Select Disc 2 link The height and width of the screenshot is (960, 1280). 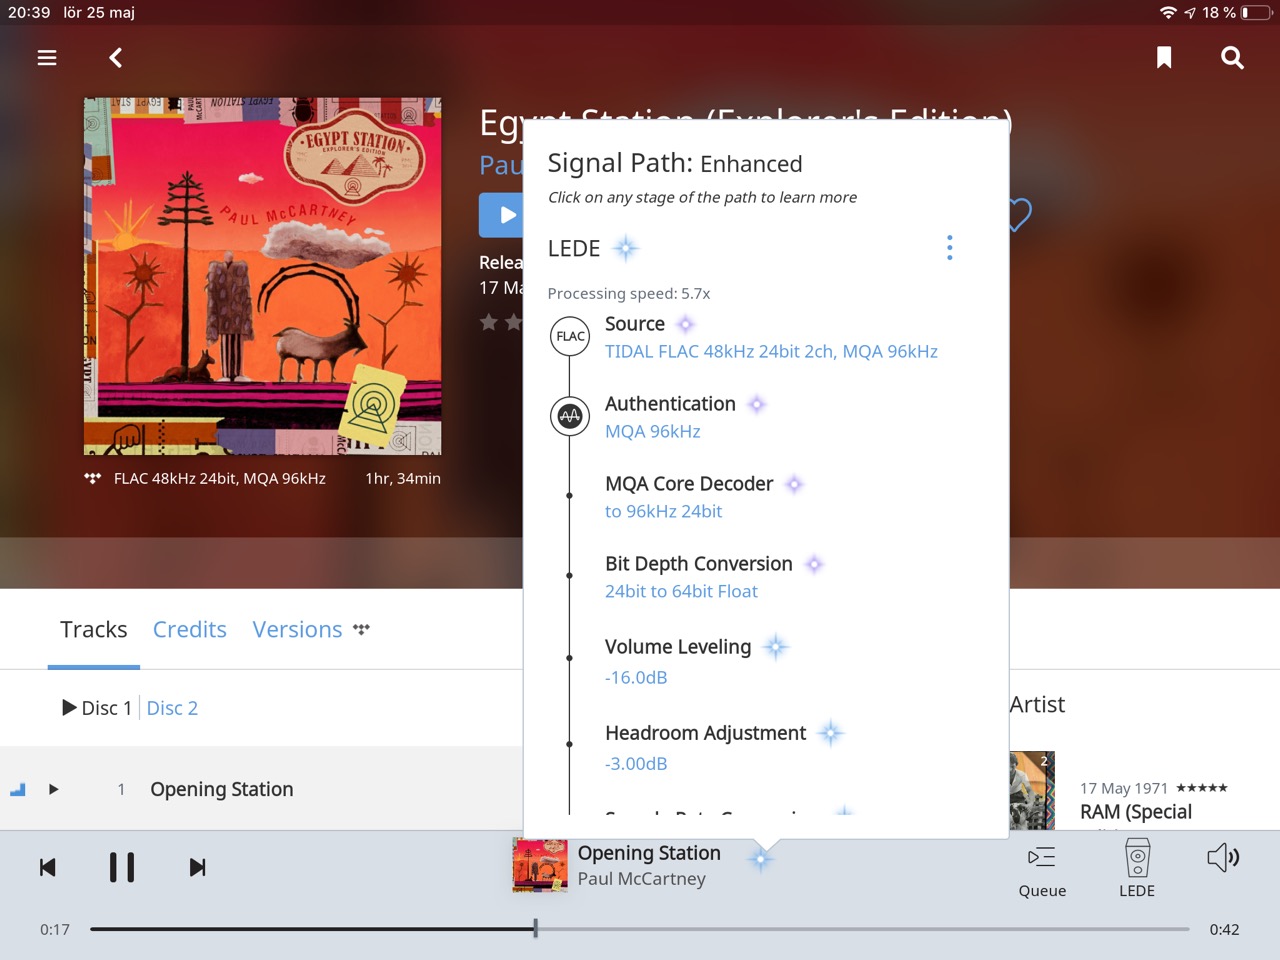coord(172,708)
